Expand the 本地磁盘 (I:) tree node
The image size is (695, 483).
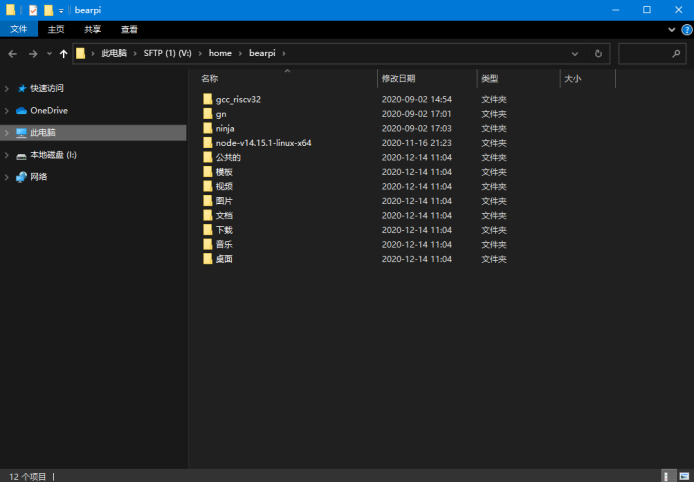coord(7,155)
